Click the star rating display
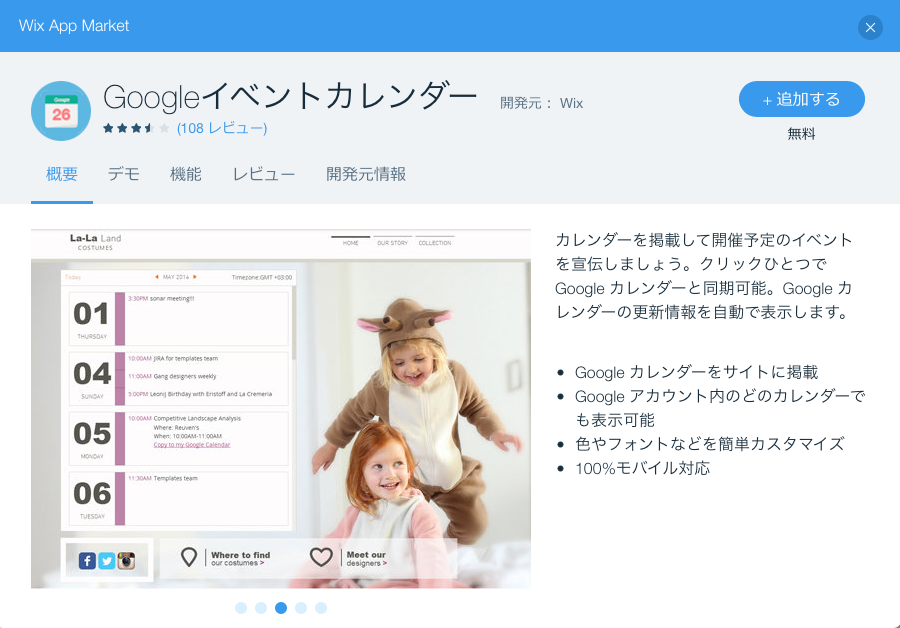The image size is (900, 628). pyautogui.click(x=136, y=128)
